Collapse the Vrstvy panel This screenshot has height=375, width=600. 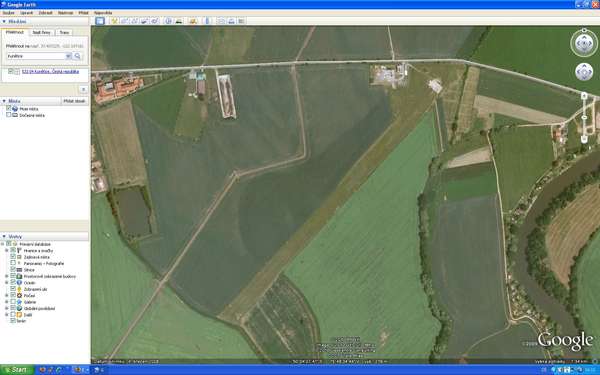pos(4,236)
